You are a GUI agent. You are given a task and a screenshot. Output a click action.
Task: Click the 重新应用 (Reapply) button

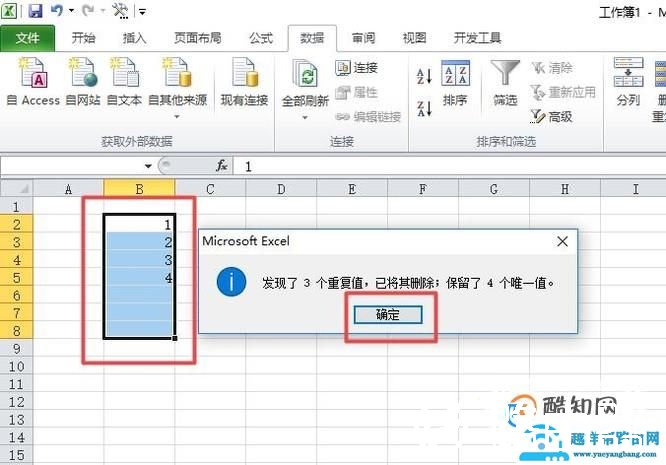click(563, 92)
